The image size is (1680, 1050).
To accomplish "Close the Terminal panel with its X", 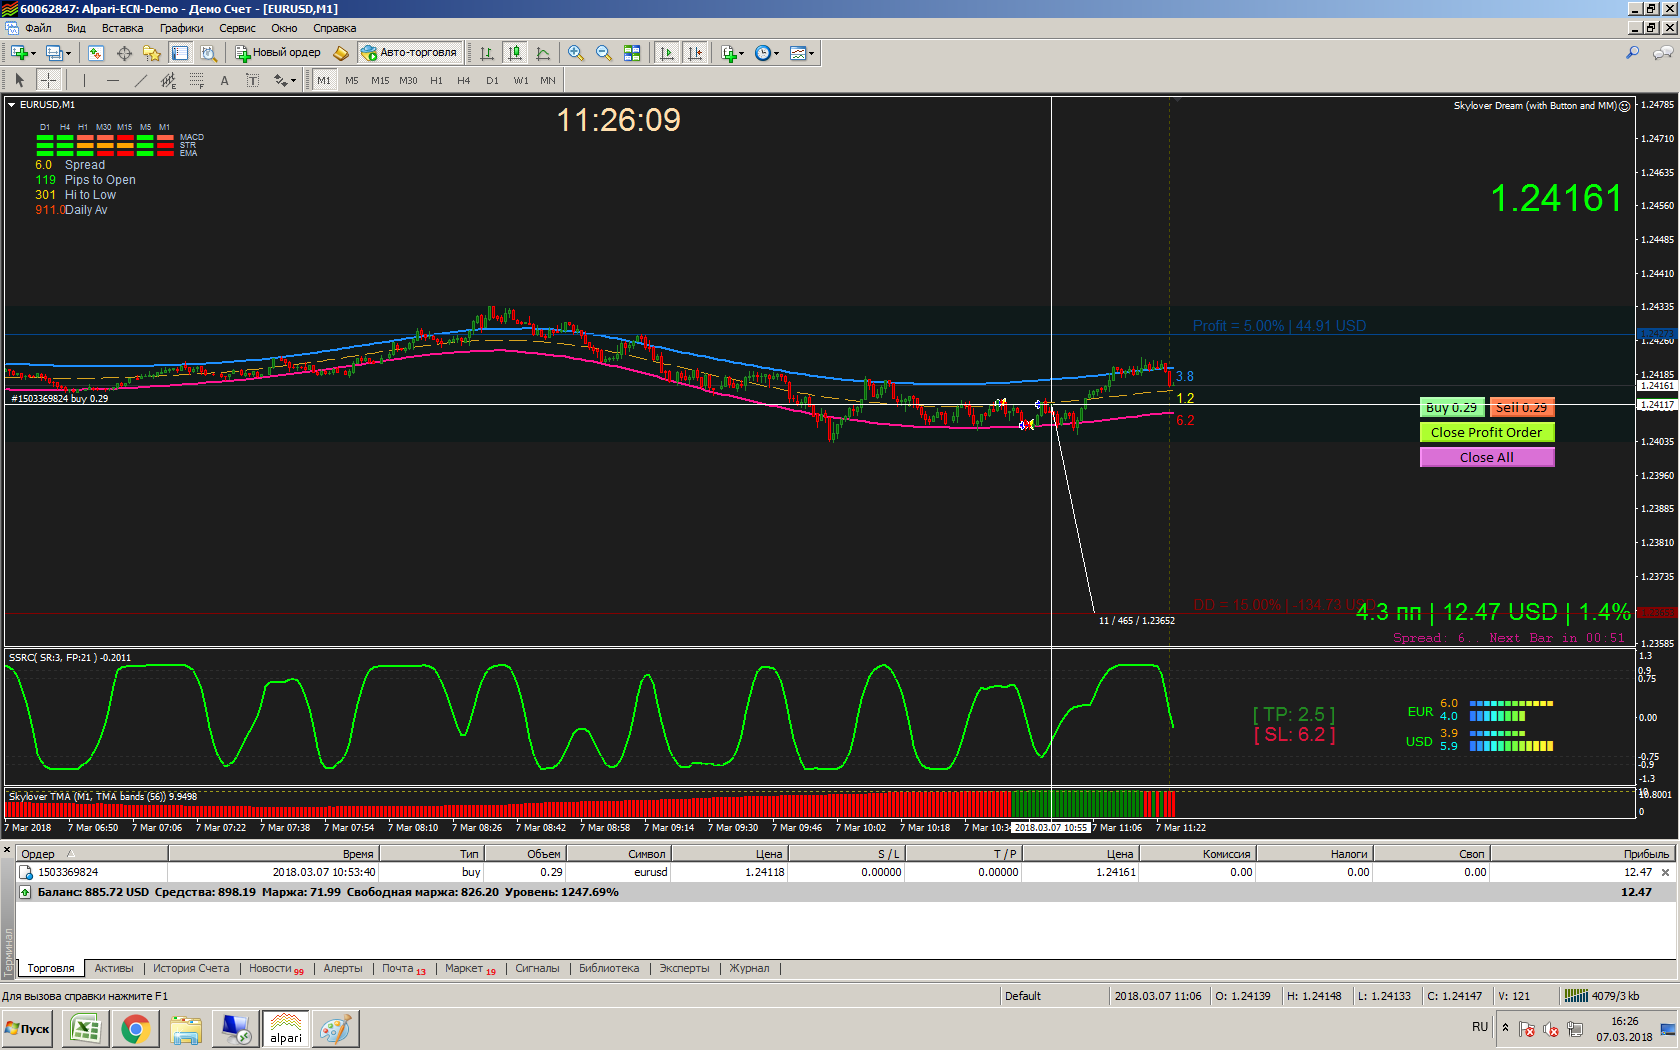I will [7, 851].
